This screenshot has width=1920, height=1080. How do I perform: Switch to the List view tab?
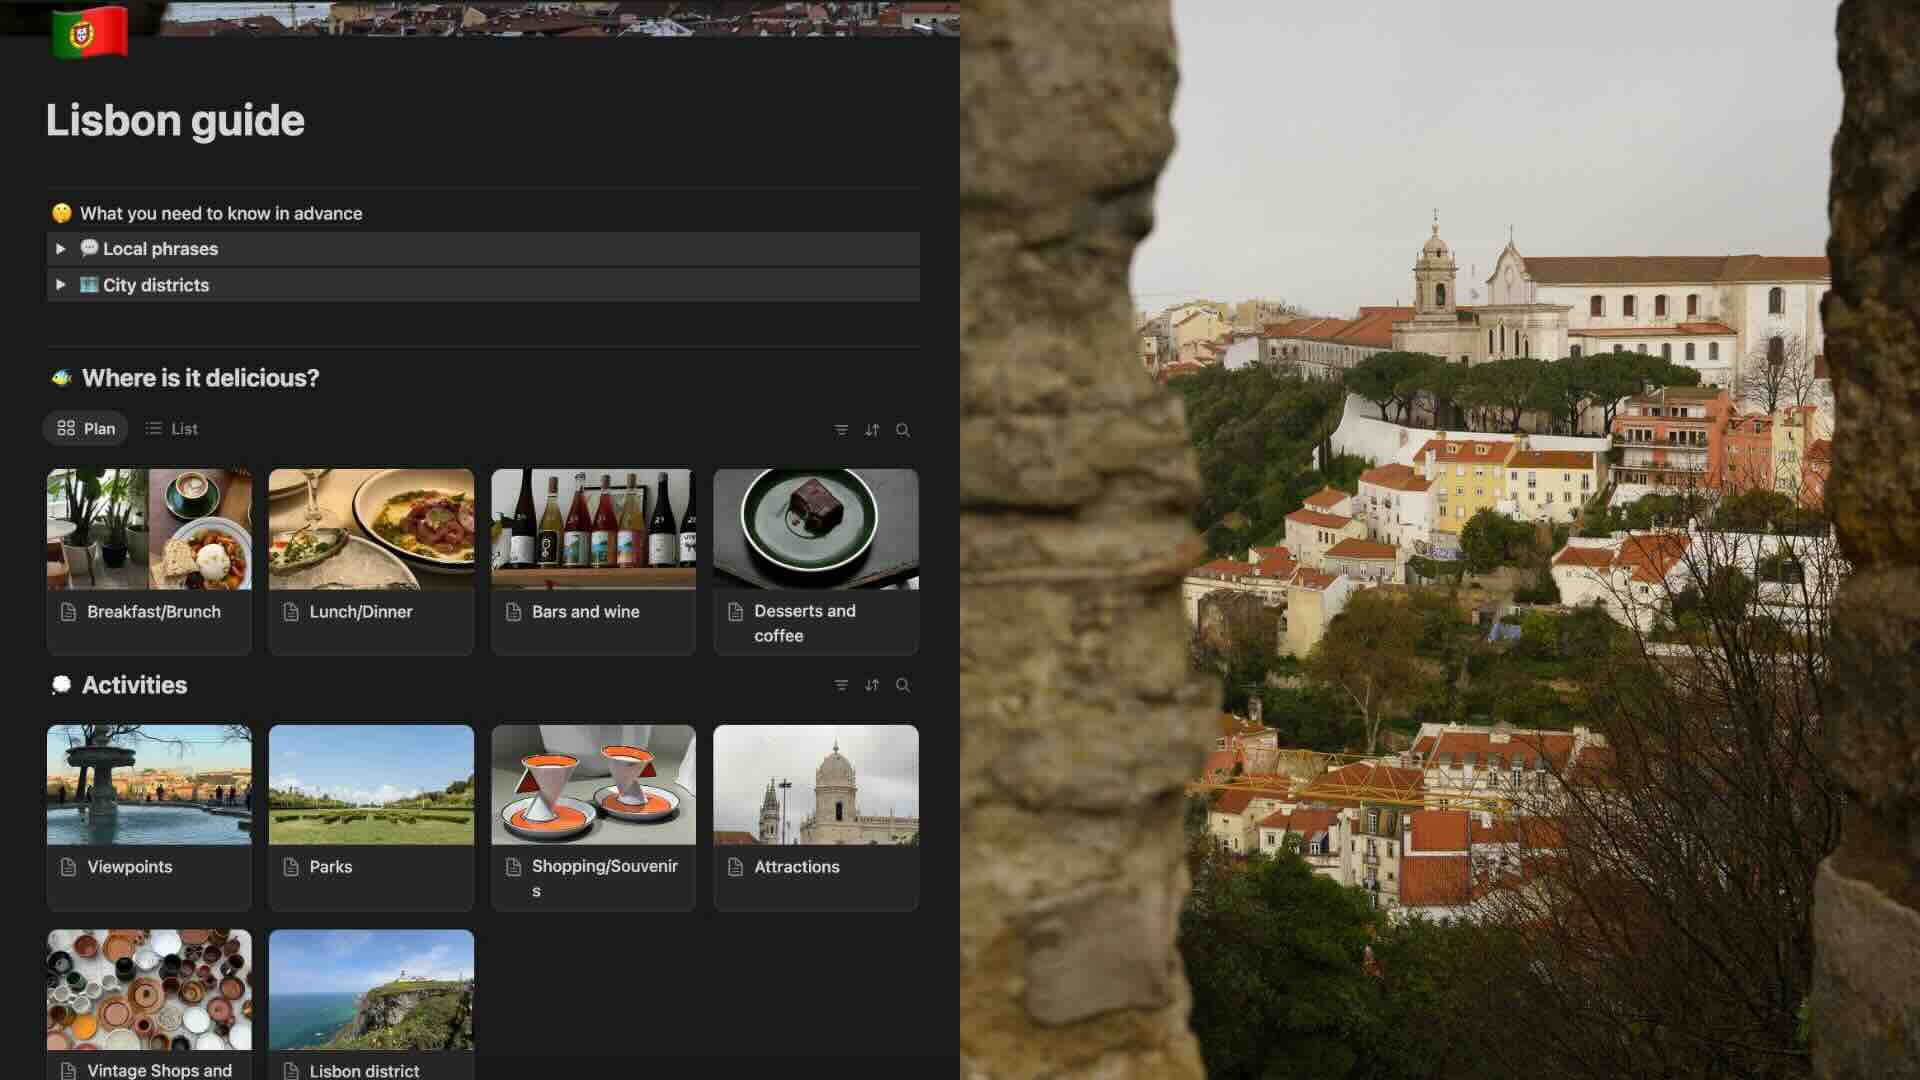pos(172,428)
